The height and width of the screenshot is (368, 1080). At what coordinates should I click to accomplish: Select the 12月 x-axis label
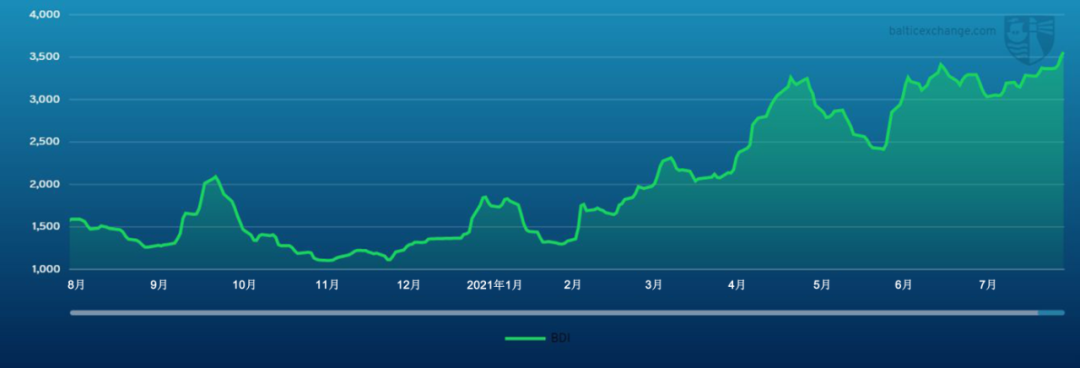pos(409,285)
